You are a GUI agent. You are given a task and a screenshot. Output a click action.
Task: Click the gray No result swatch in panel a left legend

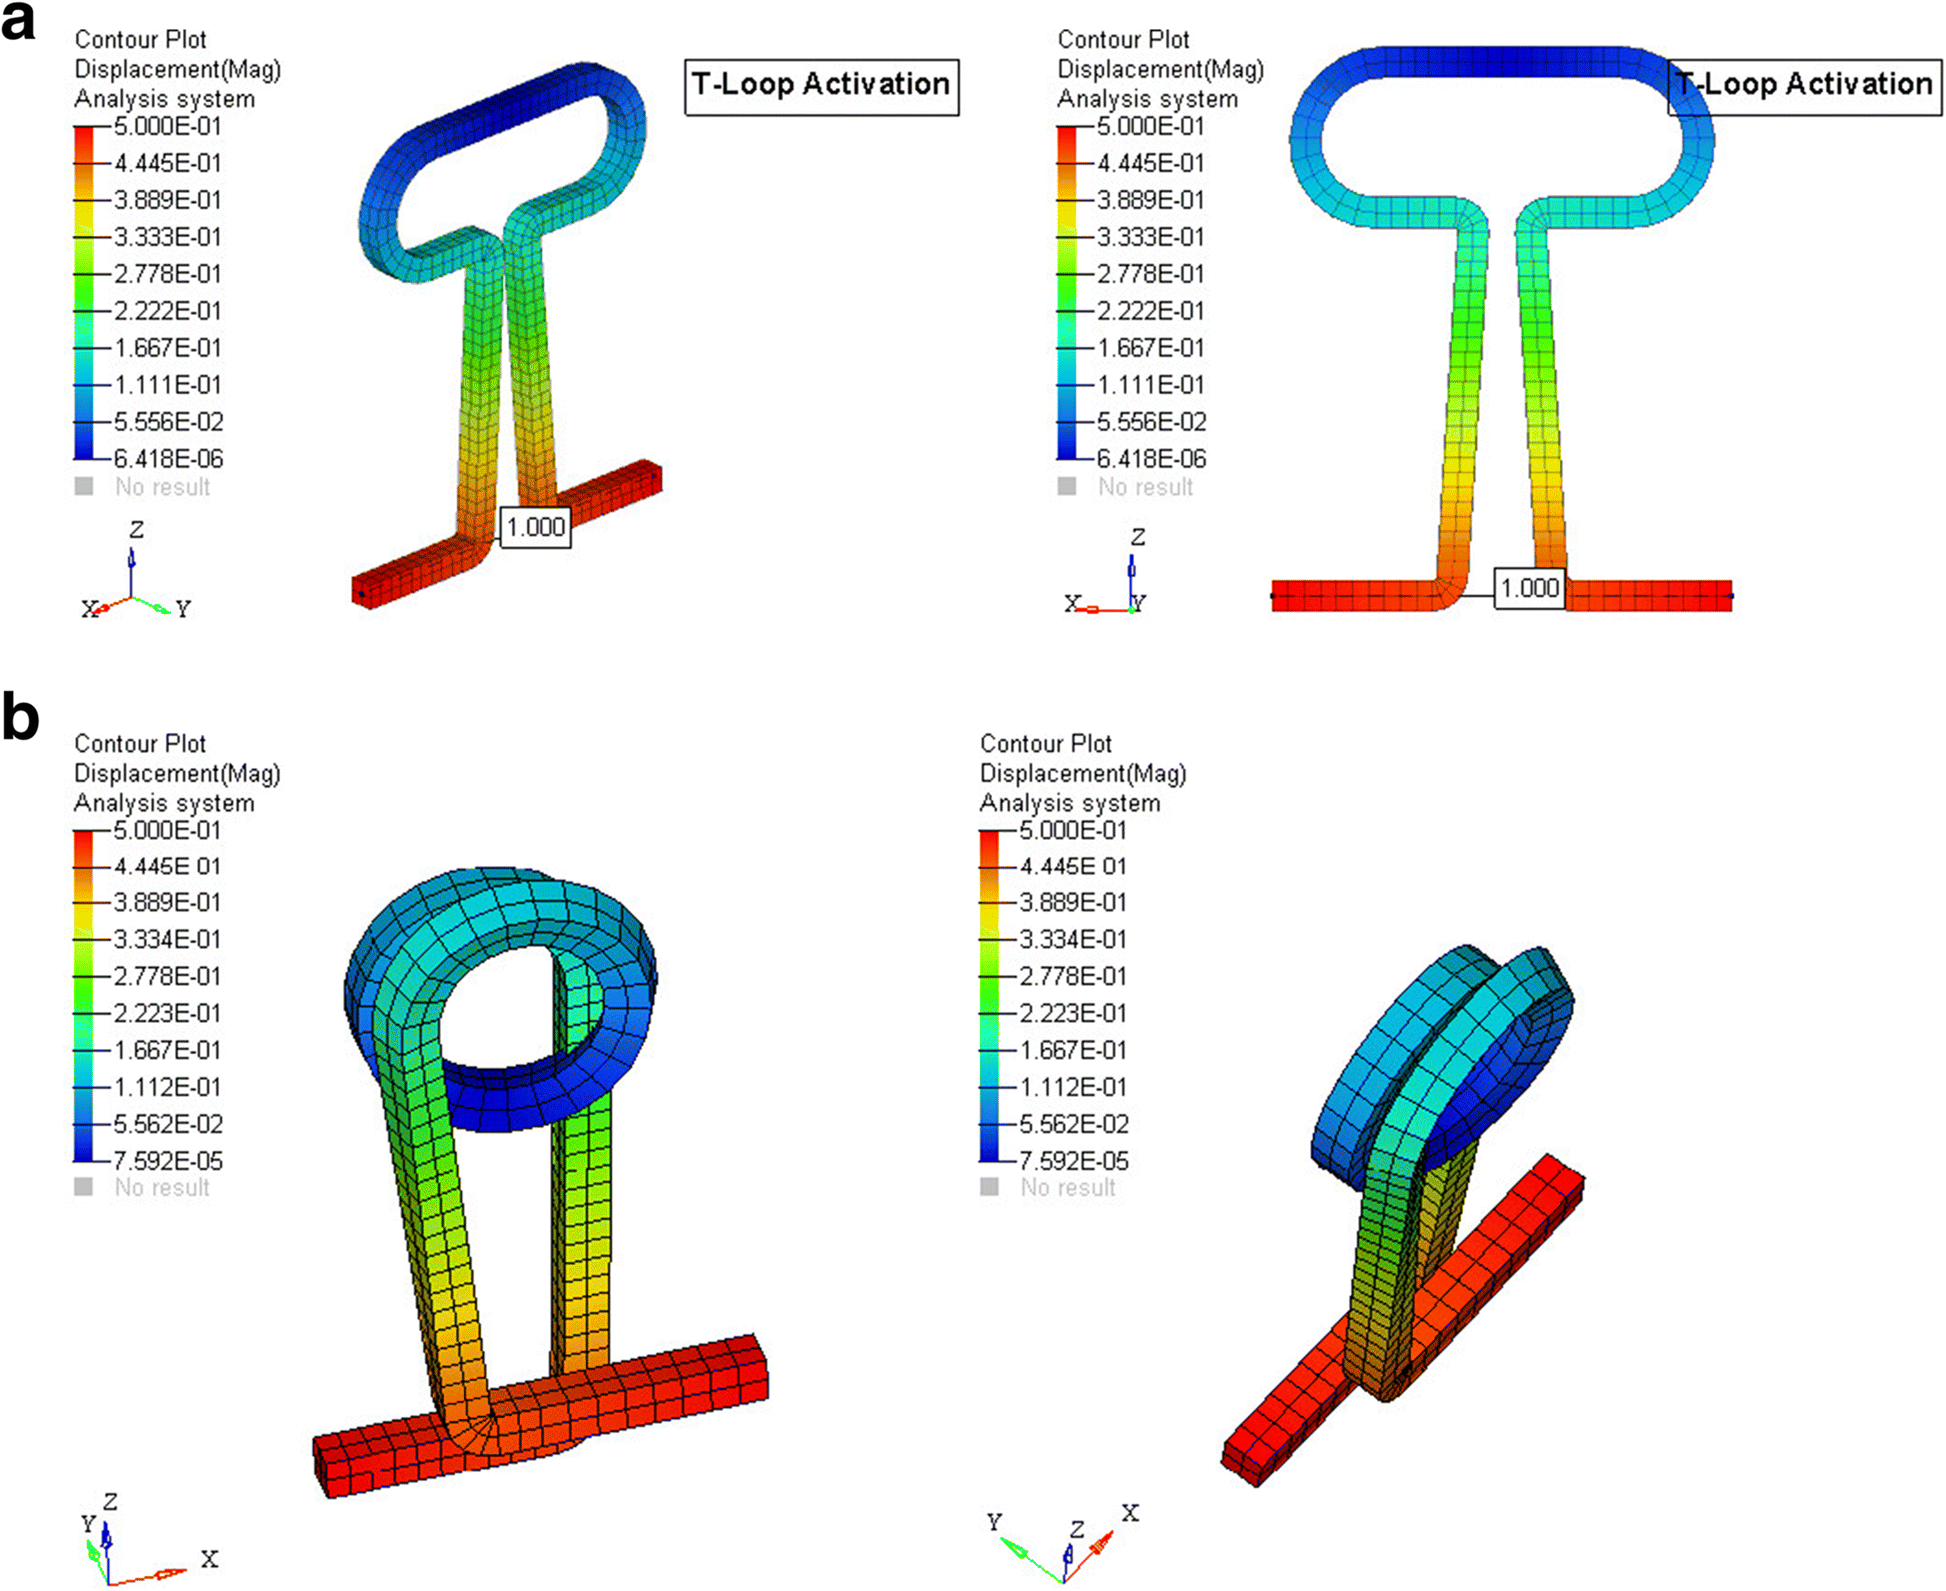click(84, 487)
